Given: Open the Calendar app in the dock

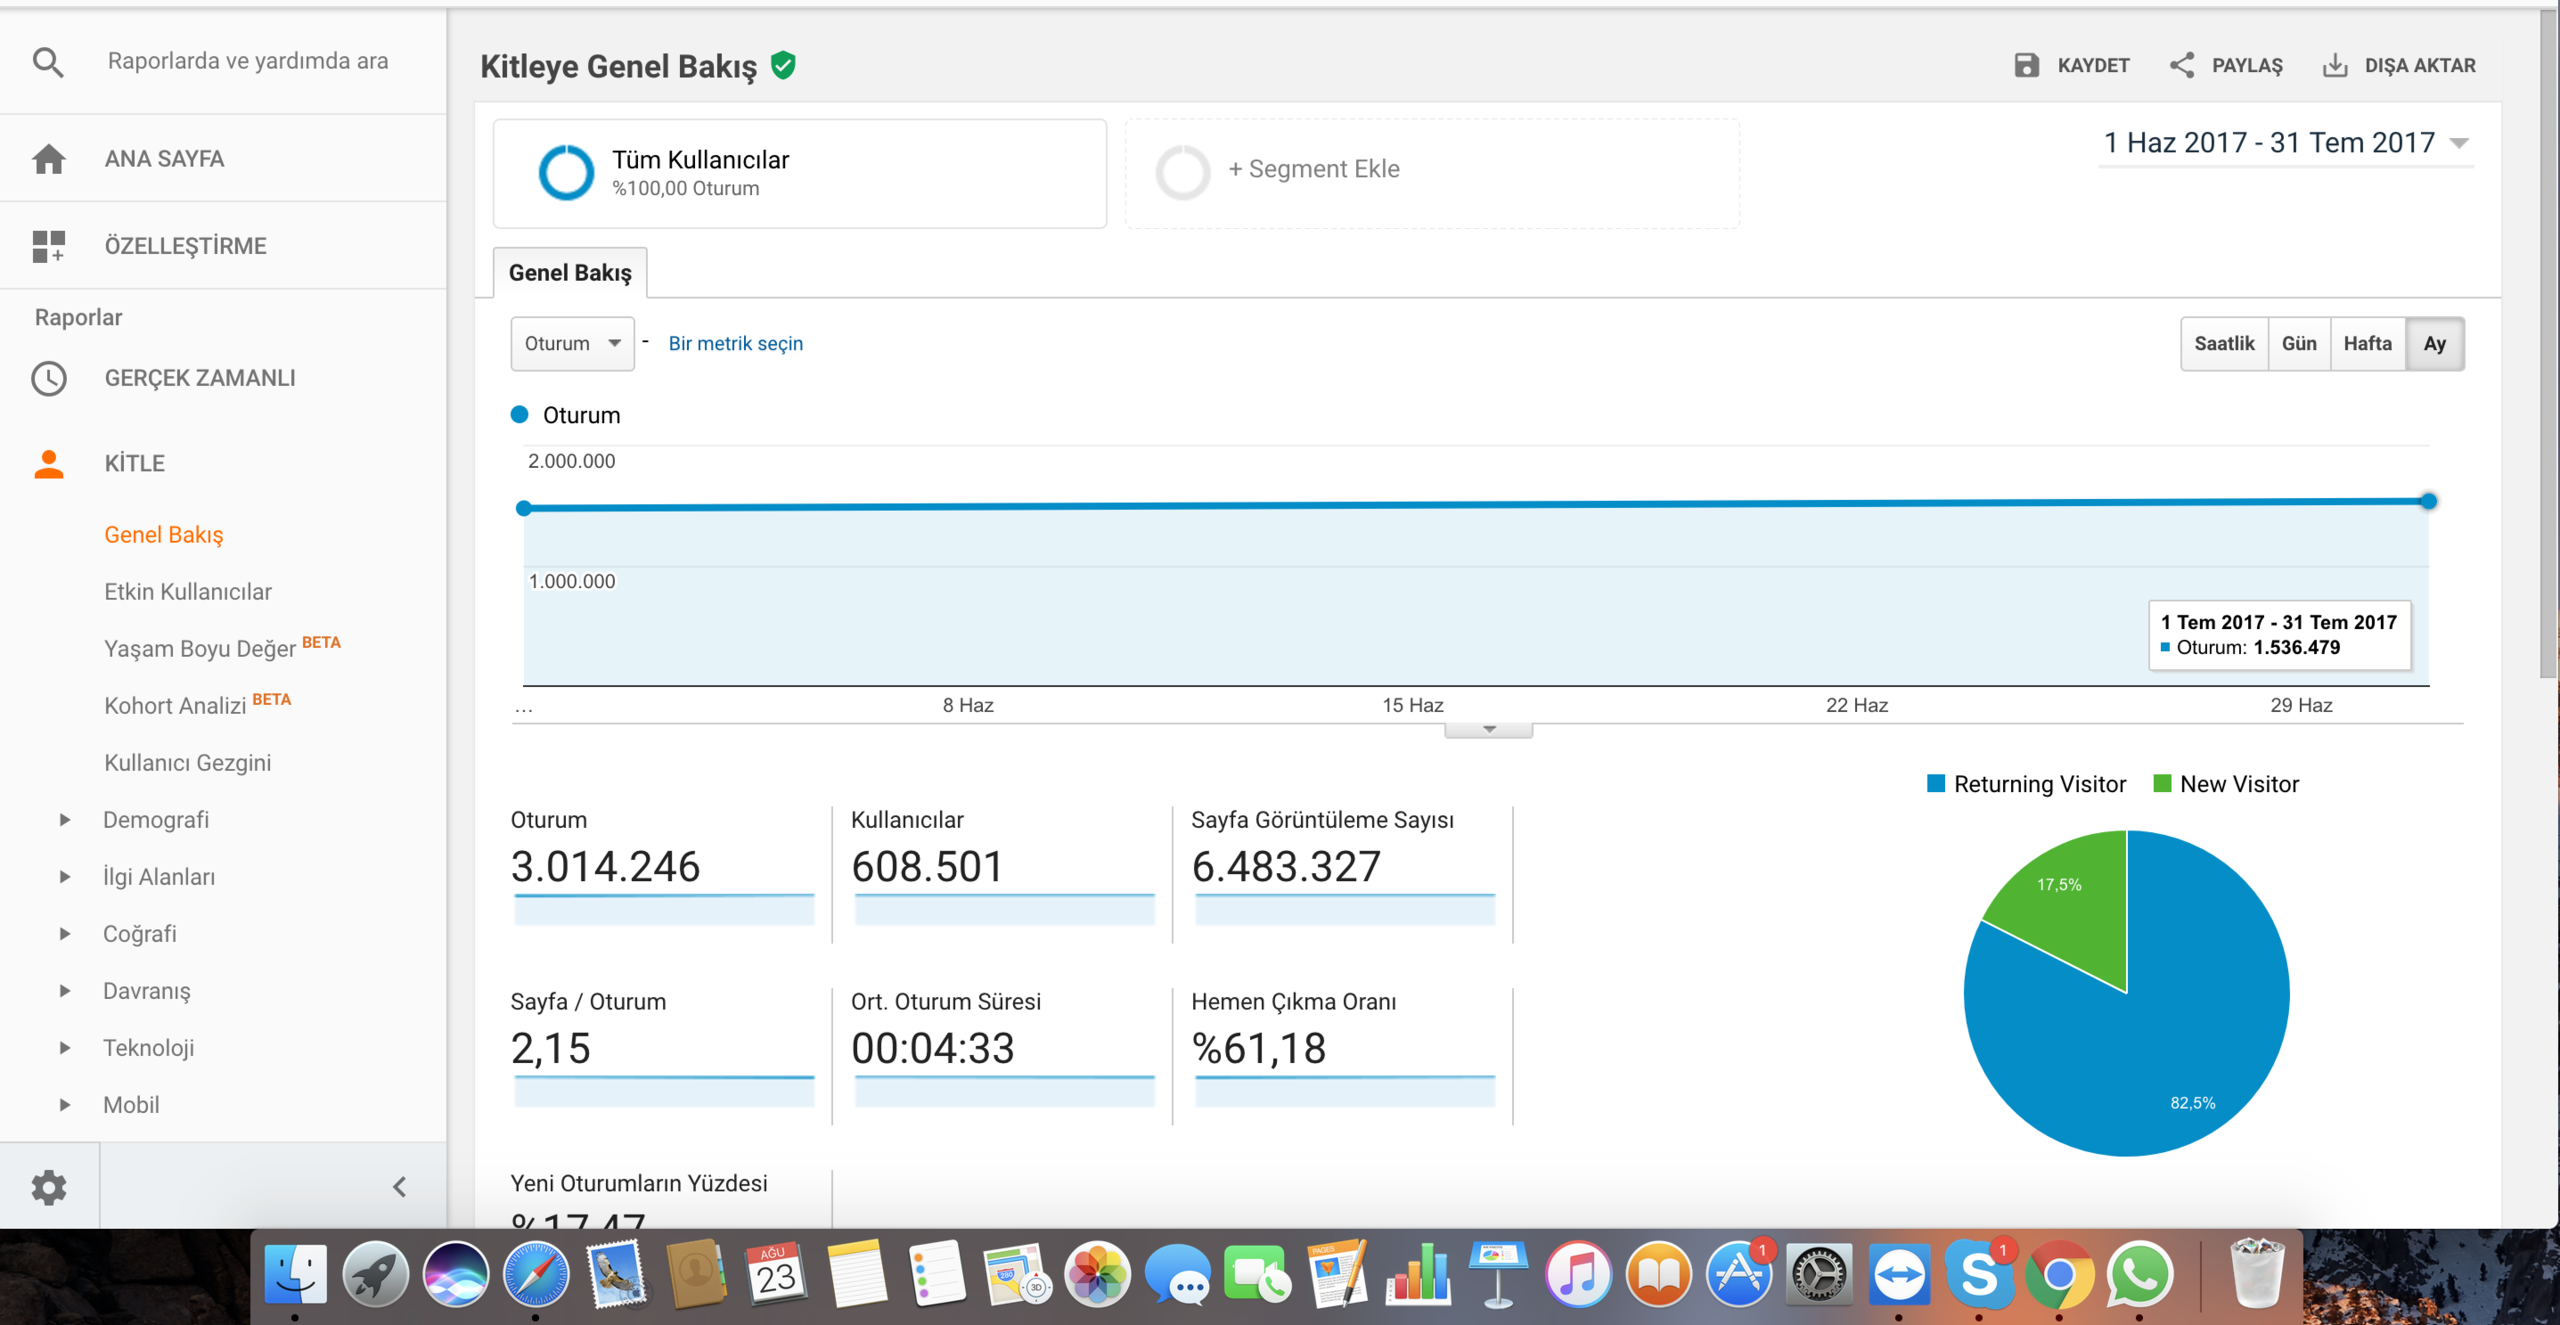Looking at the screenshot, I should (x=776, y=1275).
